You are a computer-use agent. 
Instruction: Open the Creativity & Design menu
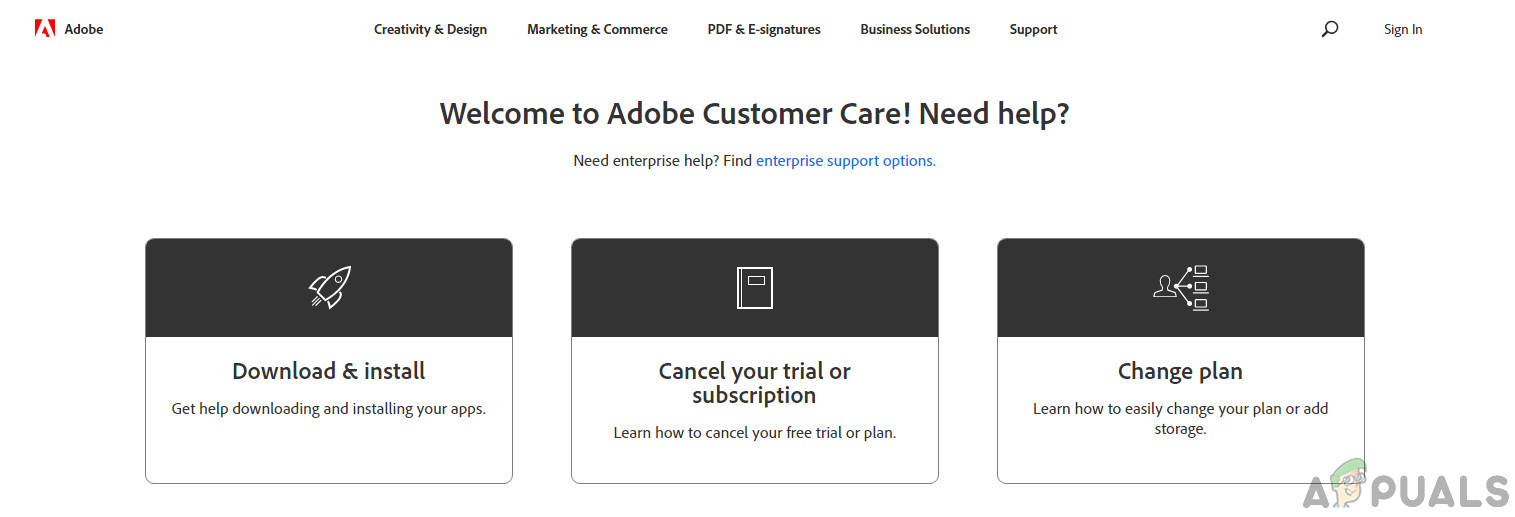coord(430,29)
